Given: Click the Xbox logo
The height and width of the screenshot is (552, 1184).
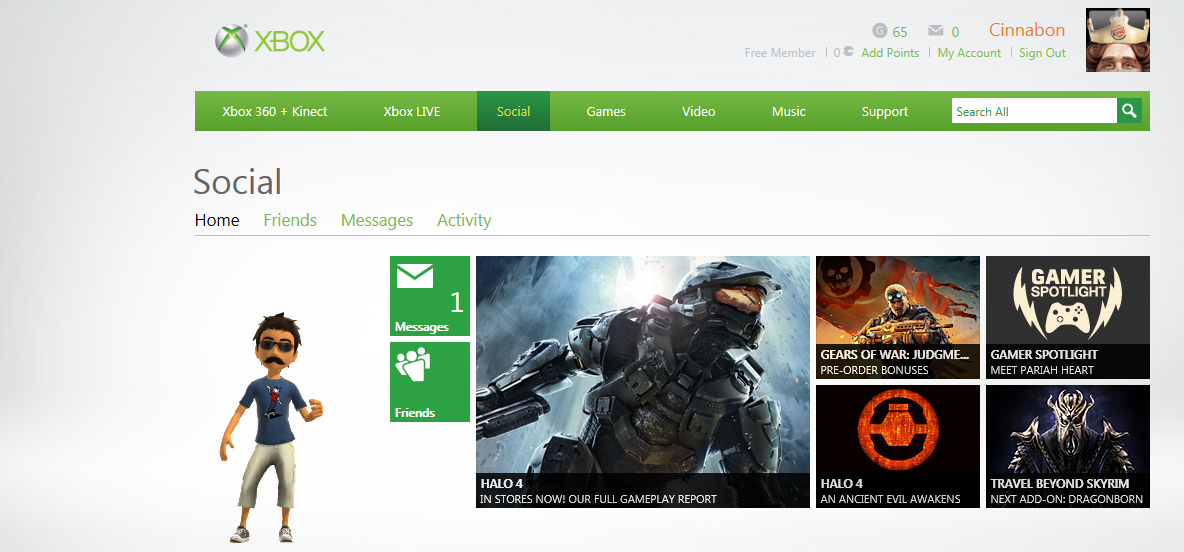Looking at the screenshot, I should pyautogui.click(x=270, y=41).
